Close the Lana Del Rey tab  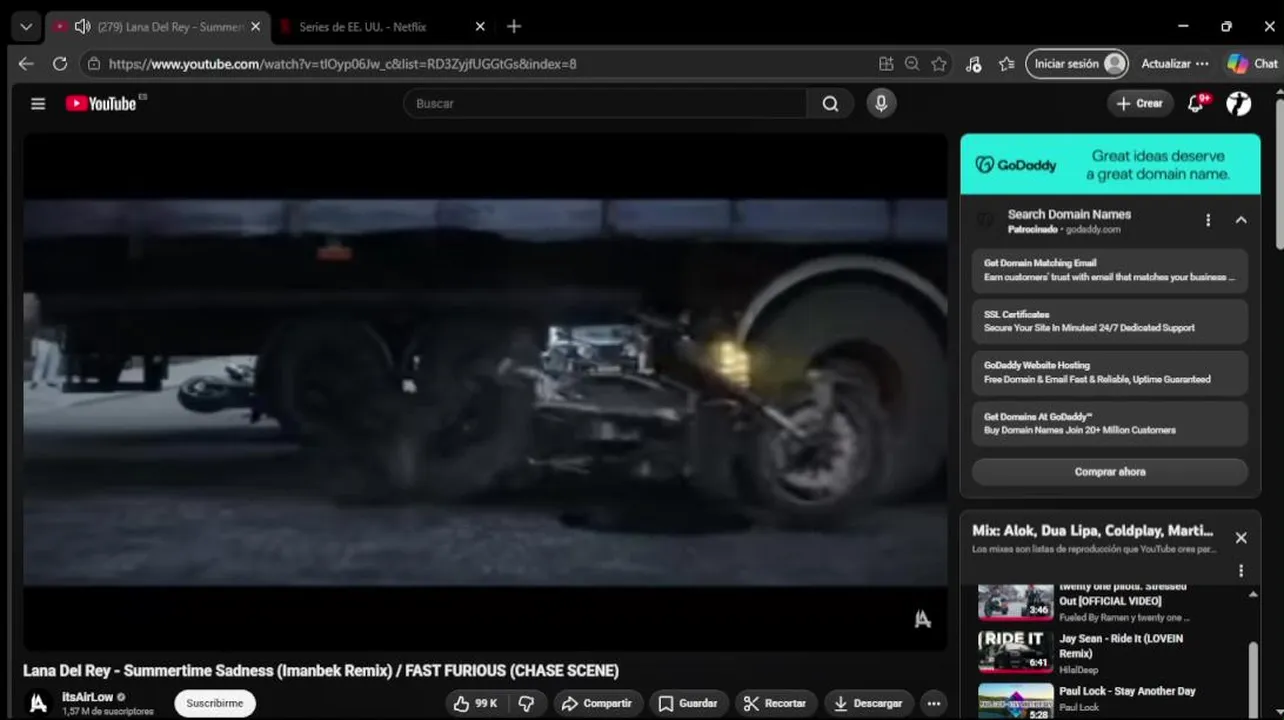point(256,27)
